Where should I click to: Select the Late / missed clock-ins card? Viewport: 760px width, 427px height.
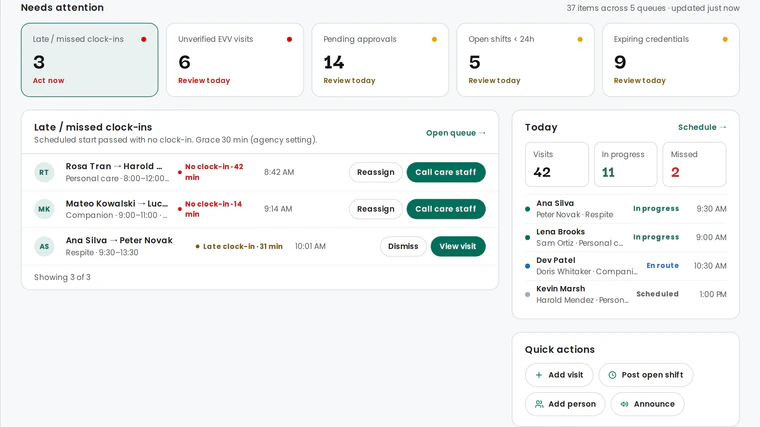click(x=90, y=60)
